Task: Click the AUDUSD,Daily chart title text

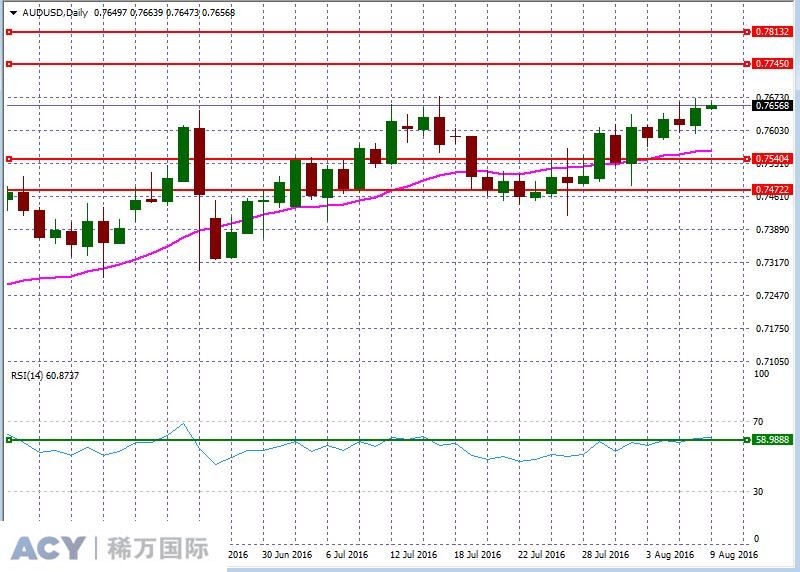Action: [55, 13]
